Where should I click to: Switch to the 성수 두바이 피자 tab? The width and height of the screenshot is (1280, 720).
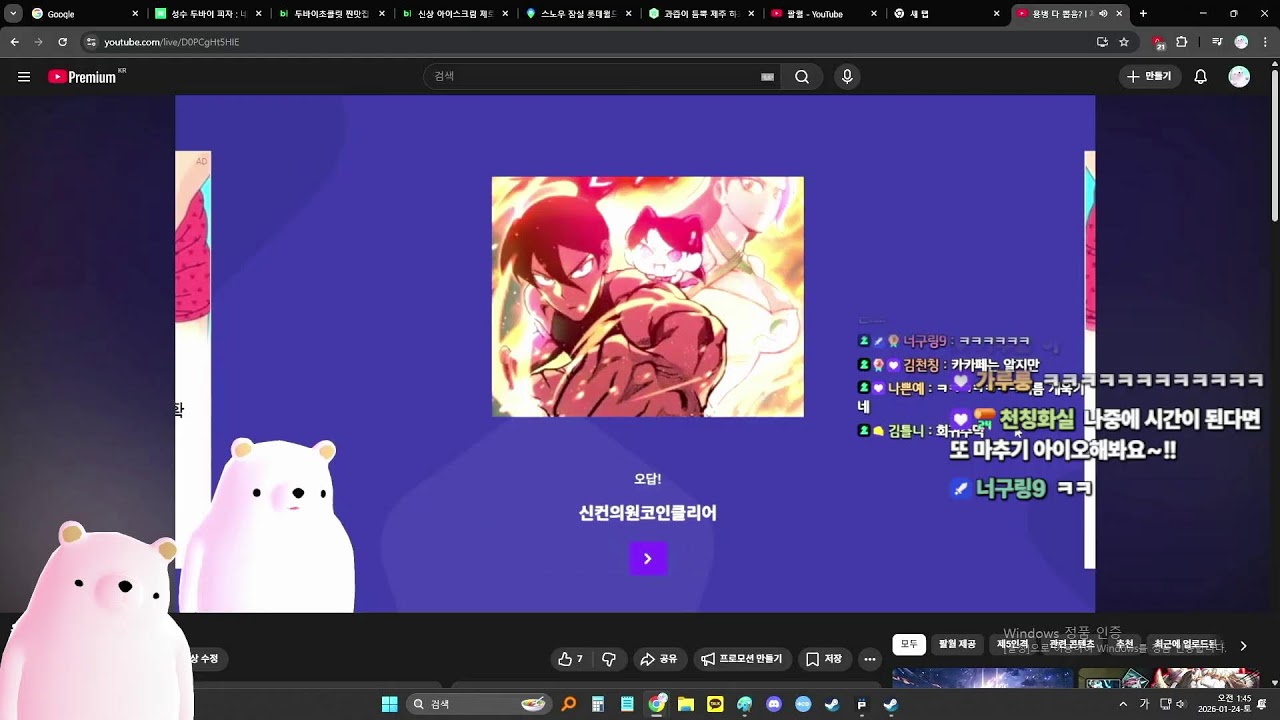click(208, 14)
